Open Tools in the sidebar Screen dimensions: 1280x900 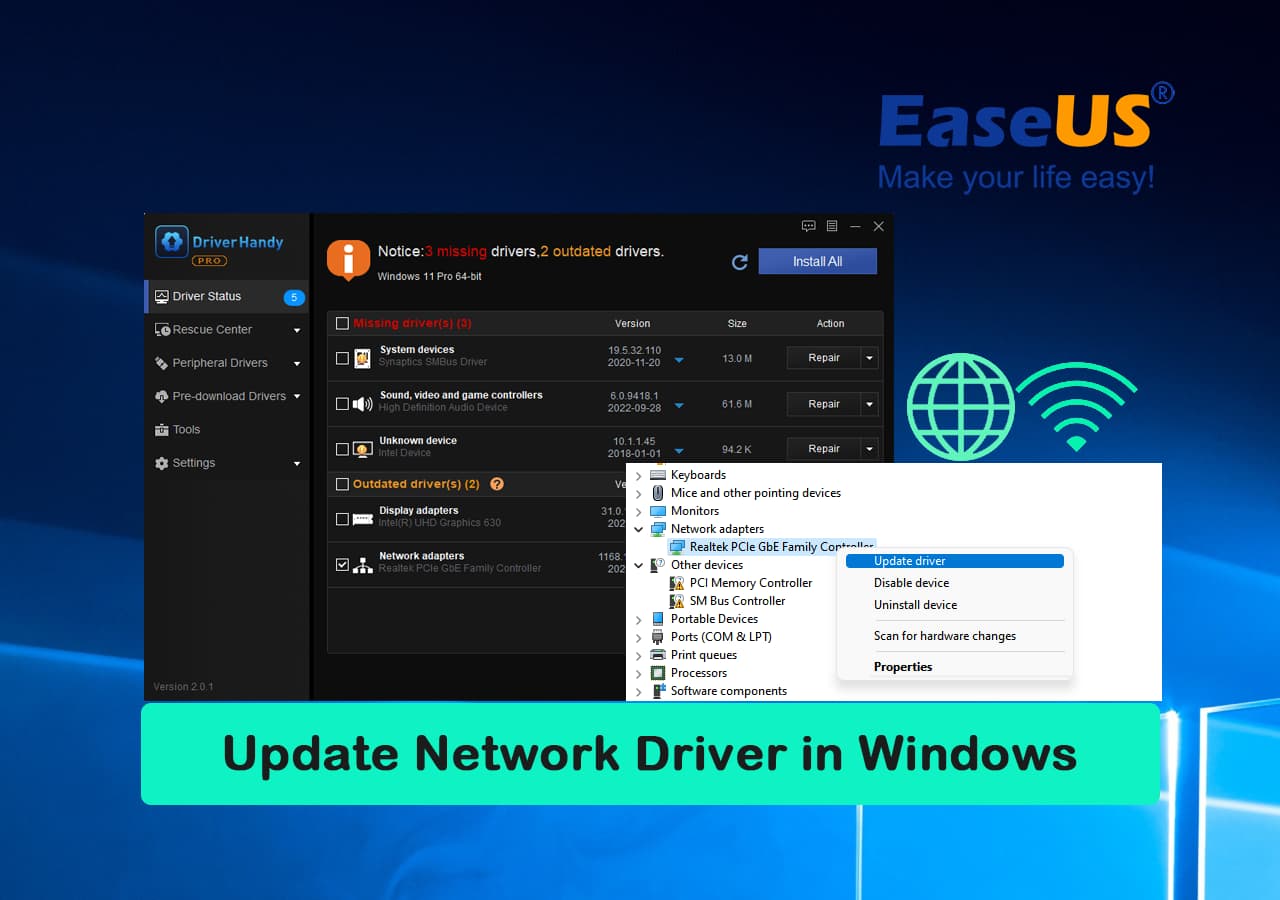tap(226, 430)
